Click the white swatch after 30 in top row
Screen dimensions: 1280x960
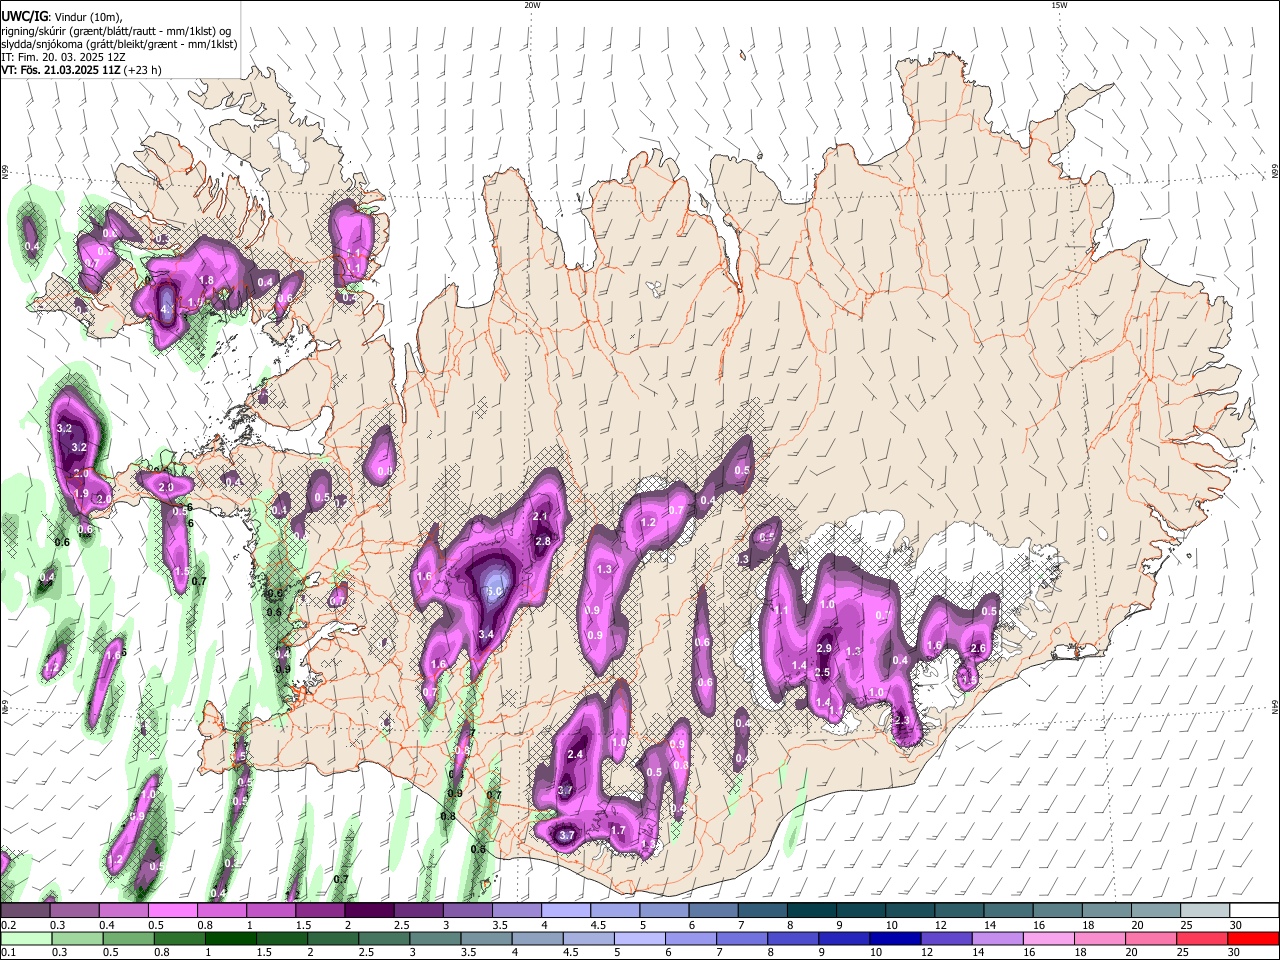pos(1254,911)
